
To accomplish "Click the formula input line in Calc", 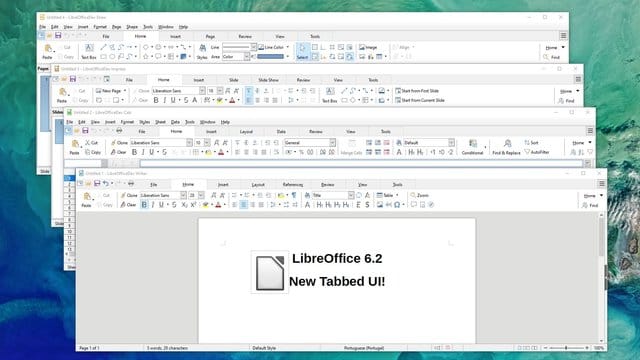I will click(361, 164).
